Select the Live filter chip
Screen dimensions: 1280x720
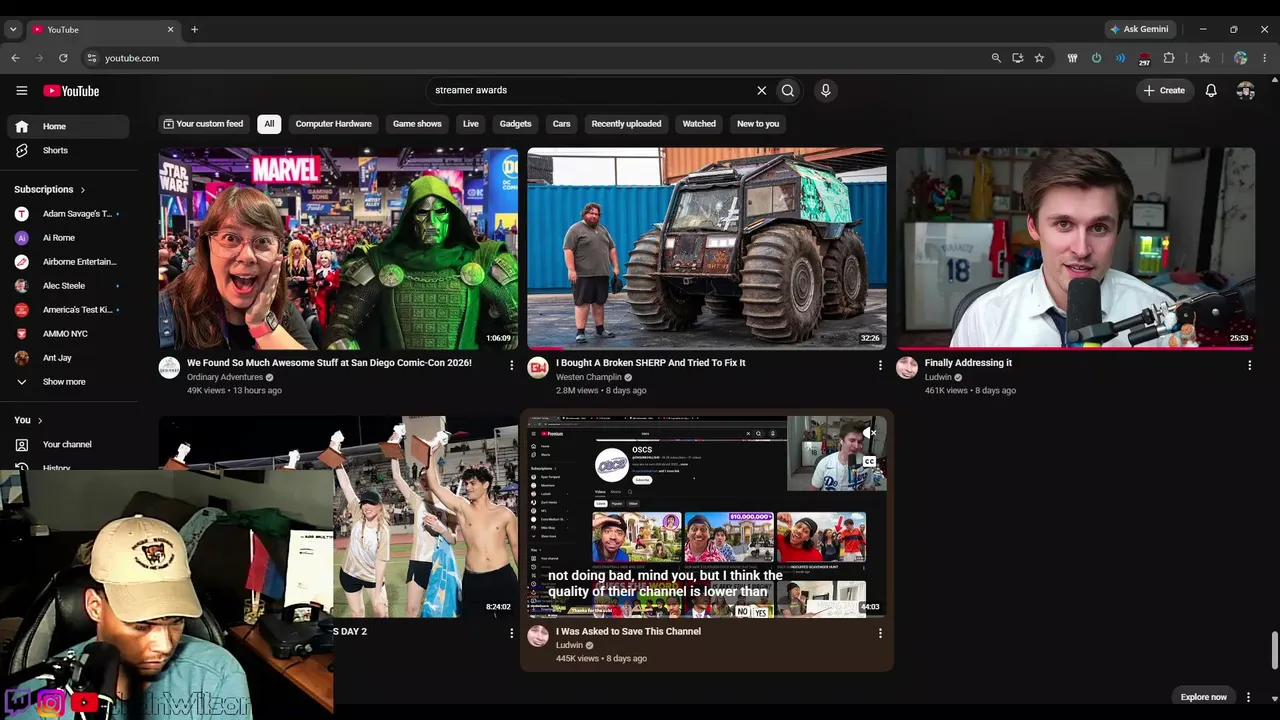(x=471, y=124)
